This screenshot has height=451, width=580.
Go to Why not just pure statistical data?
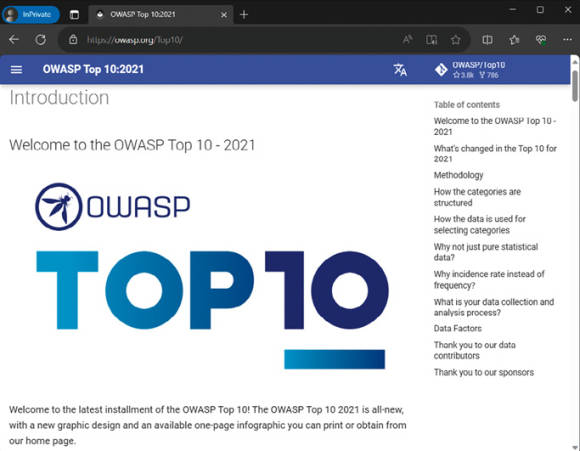coord(486,252)
